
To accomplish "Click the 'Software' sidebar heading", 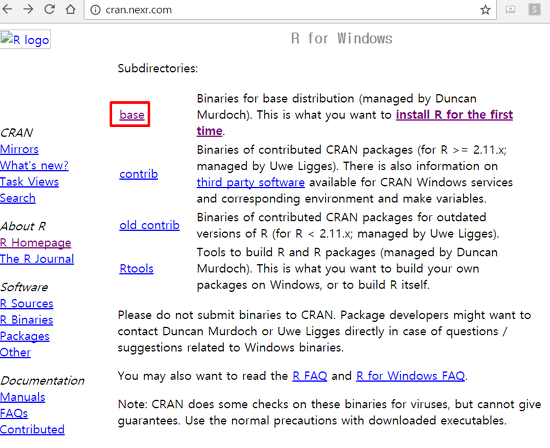I will (x=24, y=287).
